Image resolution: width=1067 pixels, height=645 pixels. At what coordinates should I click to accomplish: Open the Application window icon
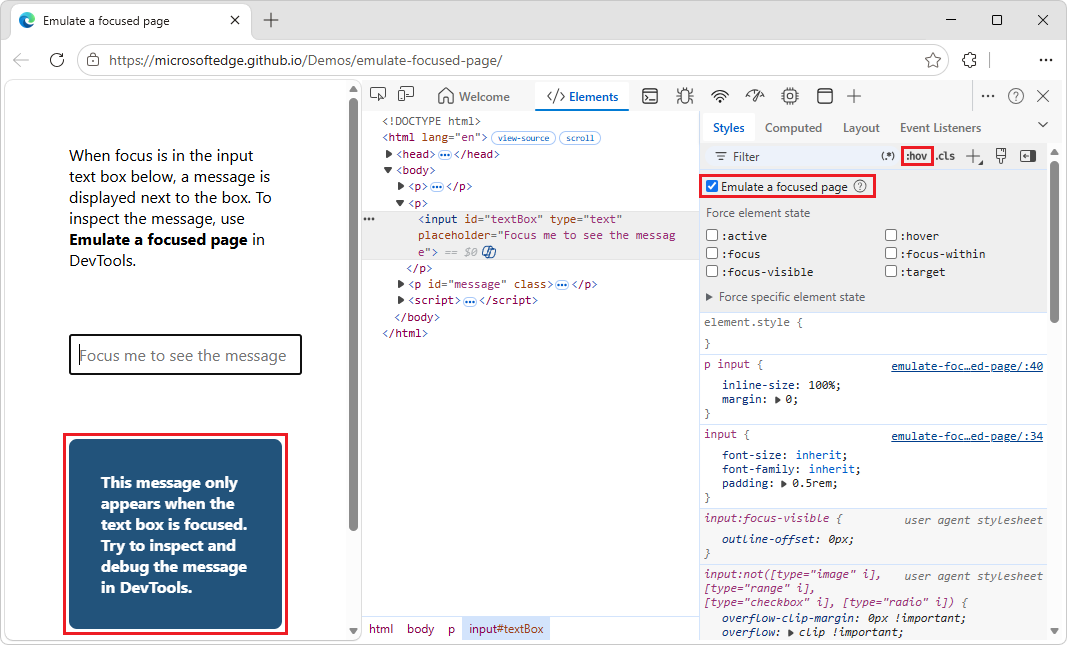(x=825, y=97)
